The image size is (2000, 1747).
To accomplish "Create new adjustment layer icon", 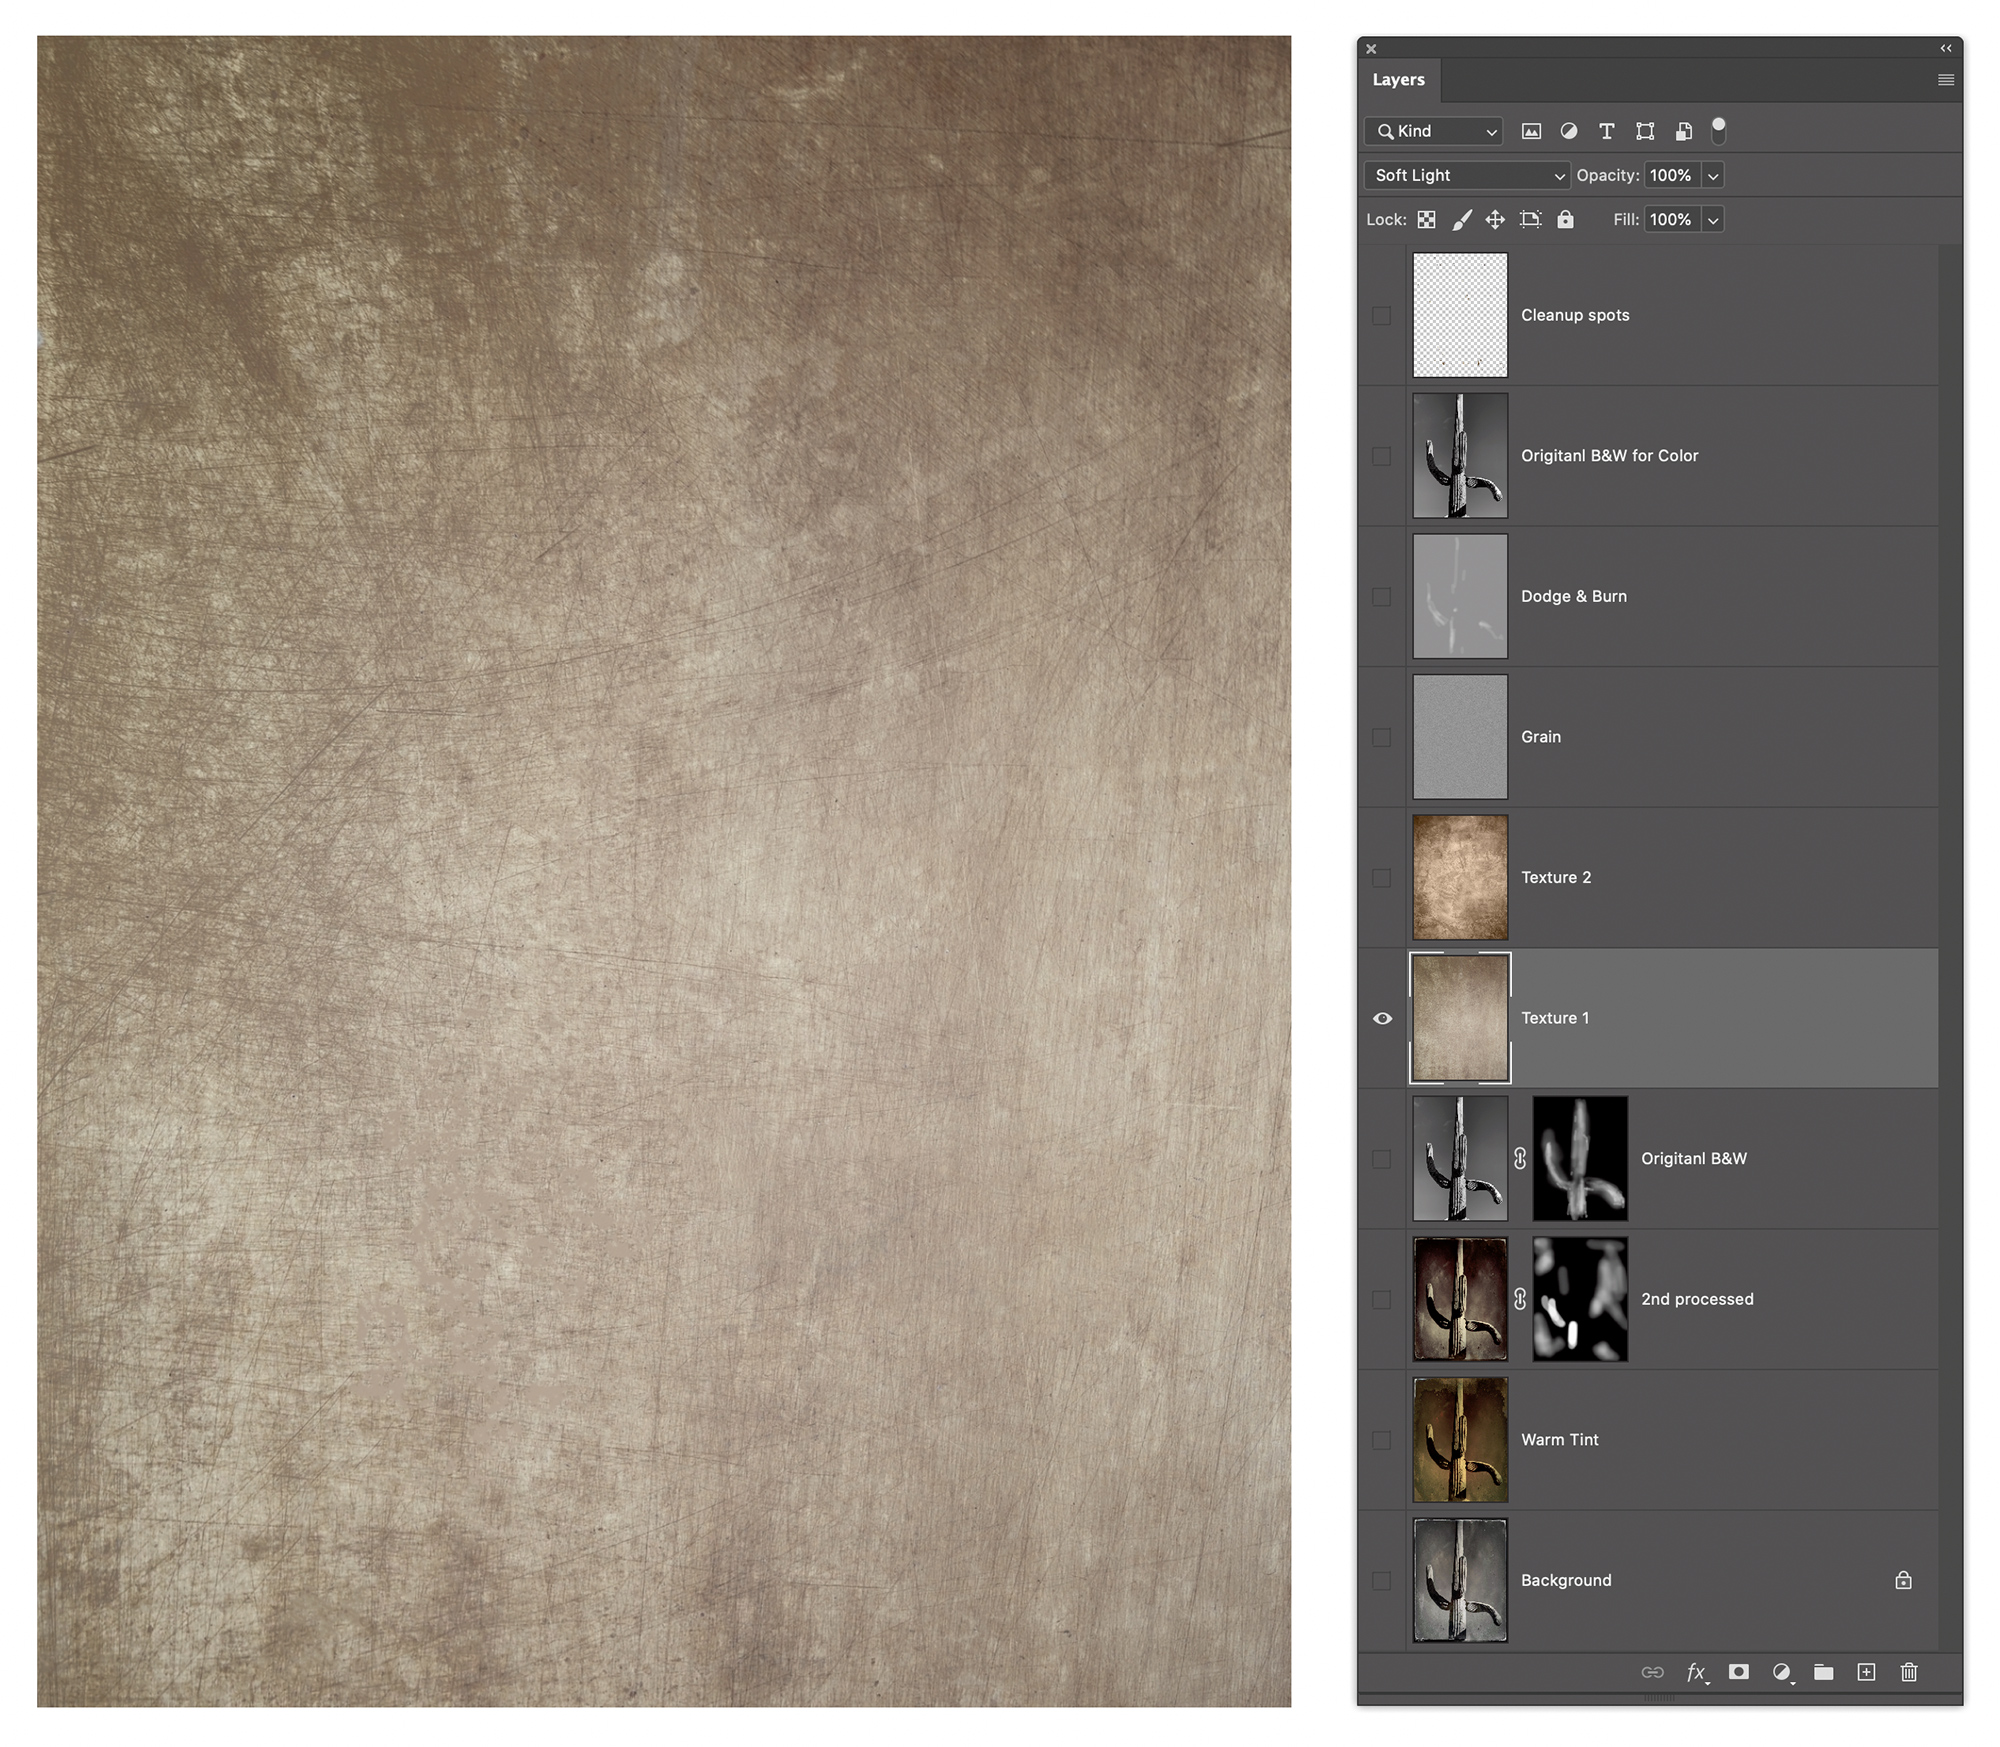I will [1781, 1672].
